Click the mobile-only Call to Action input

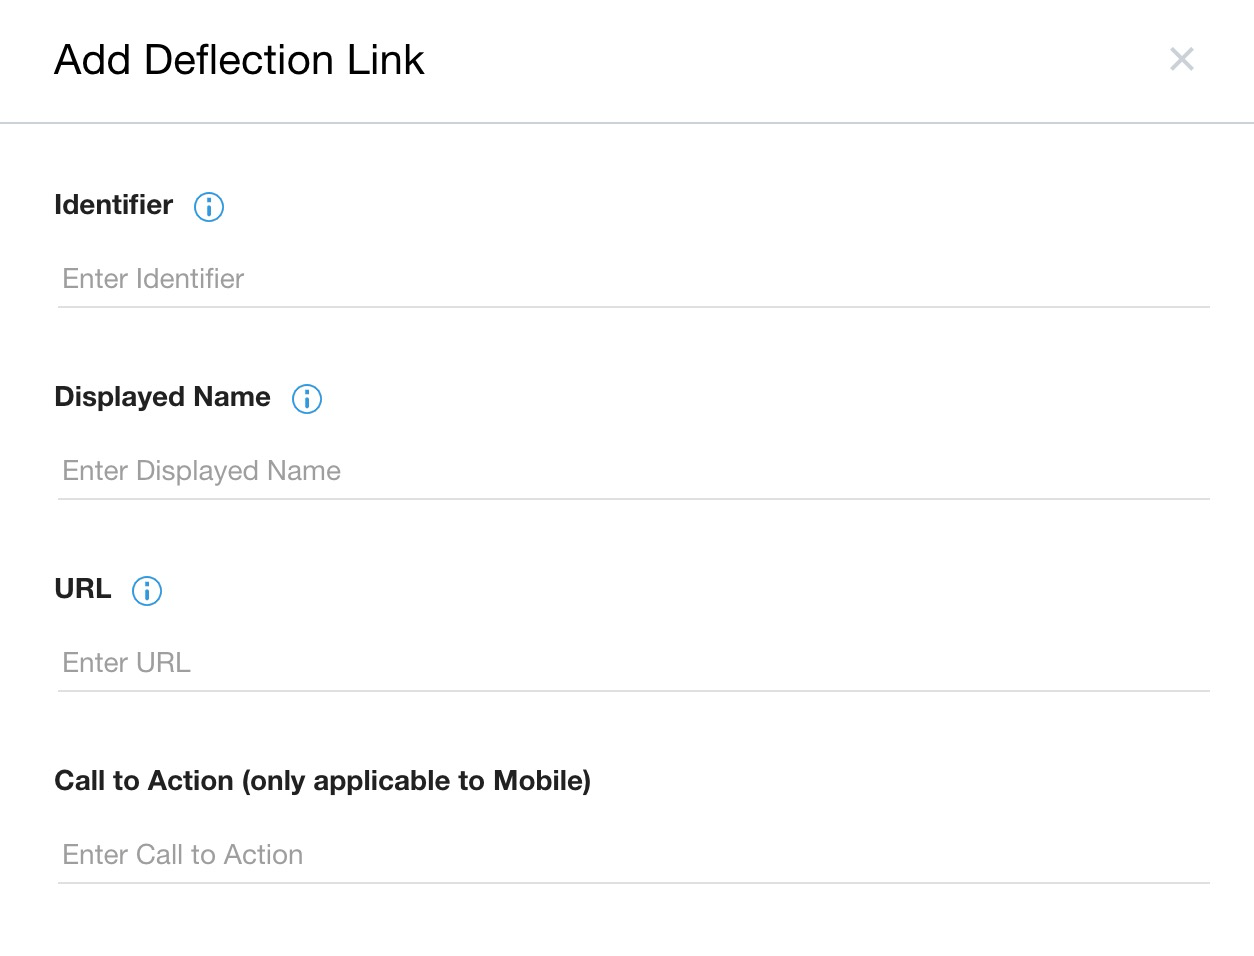tap(633, 855)
